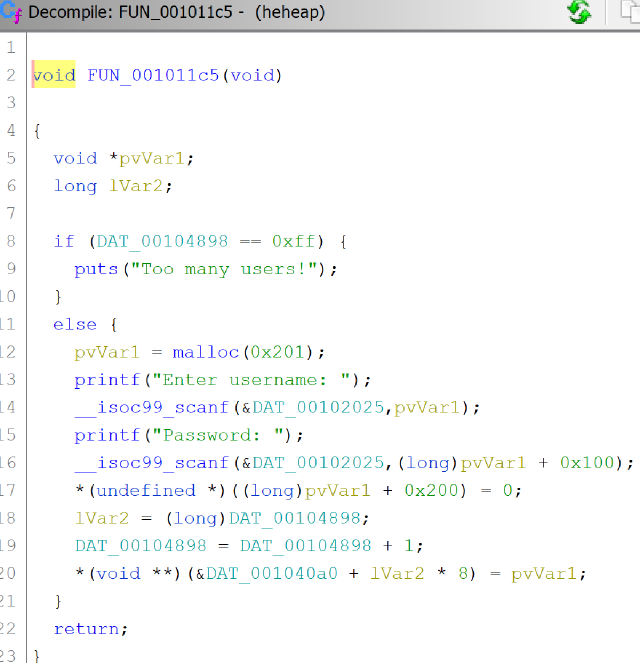This screenshot has height=663, width=640.
Task: Click the puts call on line 9
Action: (x=96, y=269)
